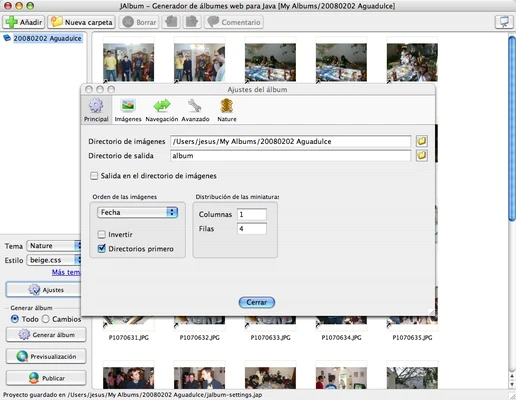Viewport: 516px width, 400px height.
Task: Select the fourth thumbnail in top row
Action: [341, 62]
